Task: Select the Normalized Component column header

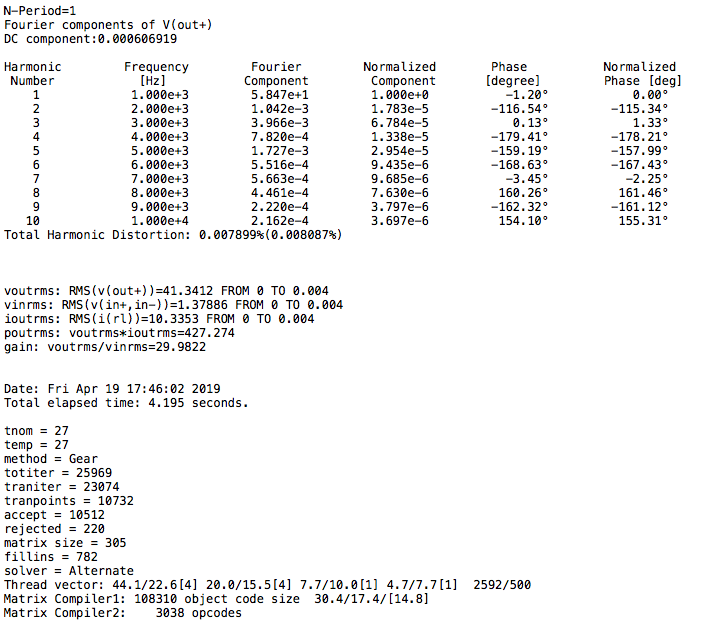Action: (x=399, y=74)
